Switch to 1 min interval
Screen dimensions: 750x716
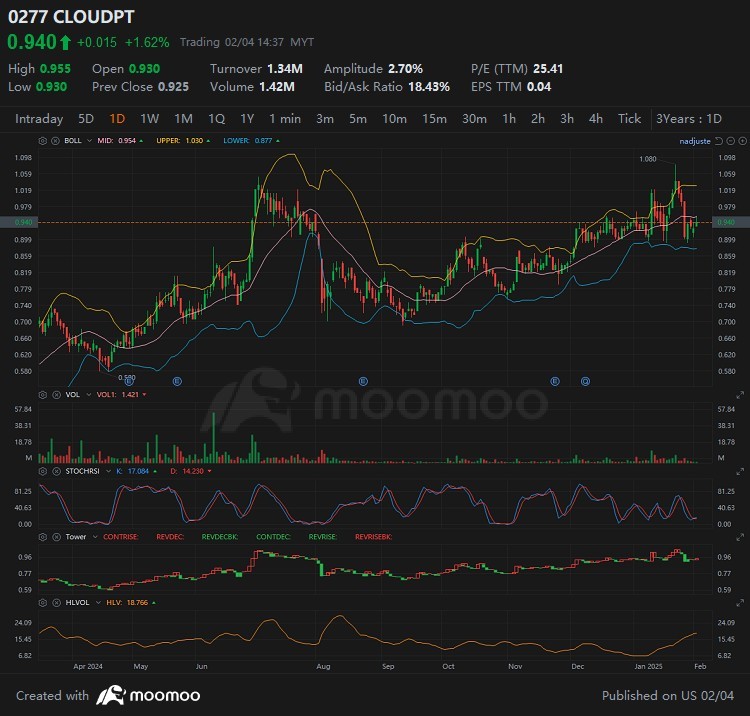285,119
